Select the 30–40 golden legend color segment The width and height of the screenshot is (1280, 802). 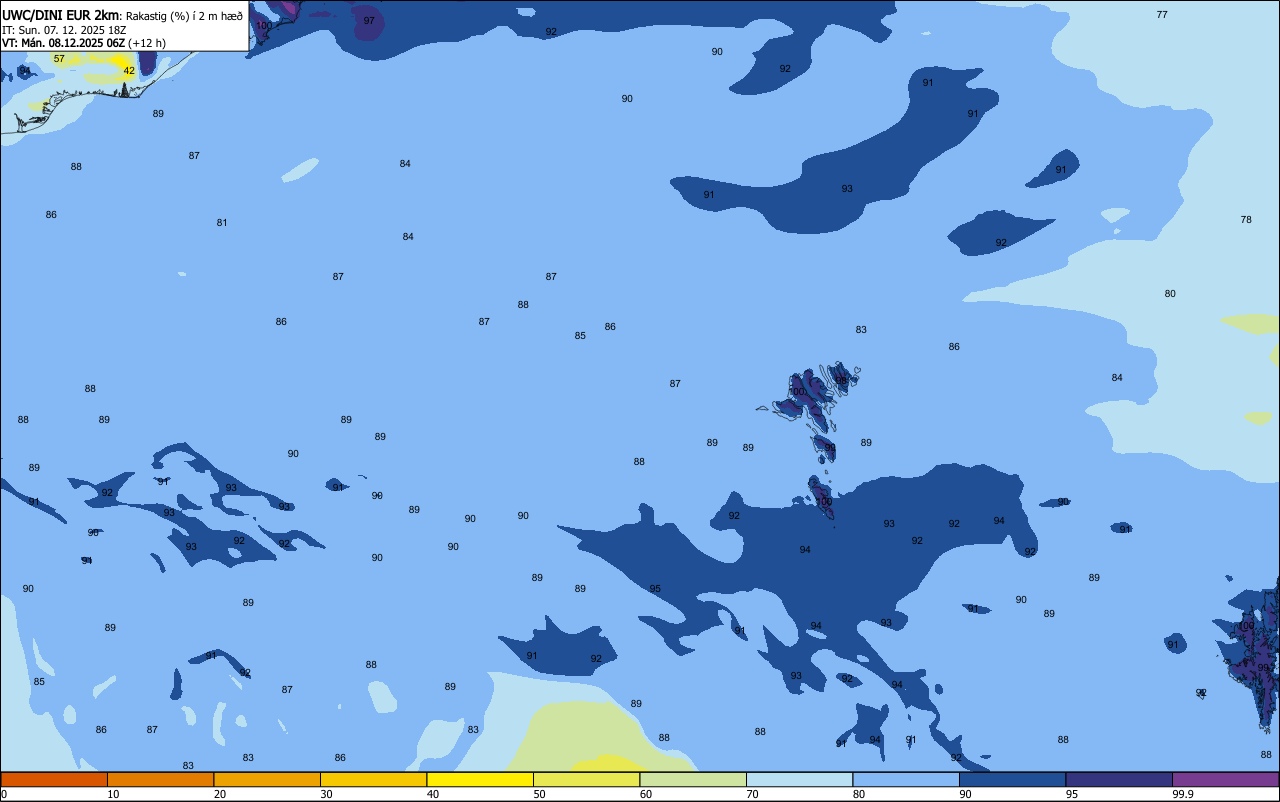373,779
